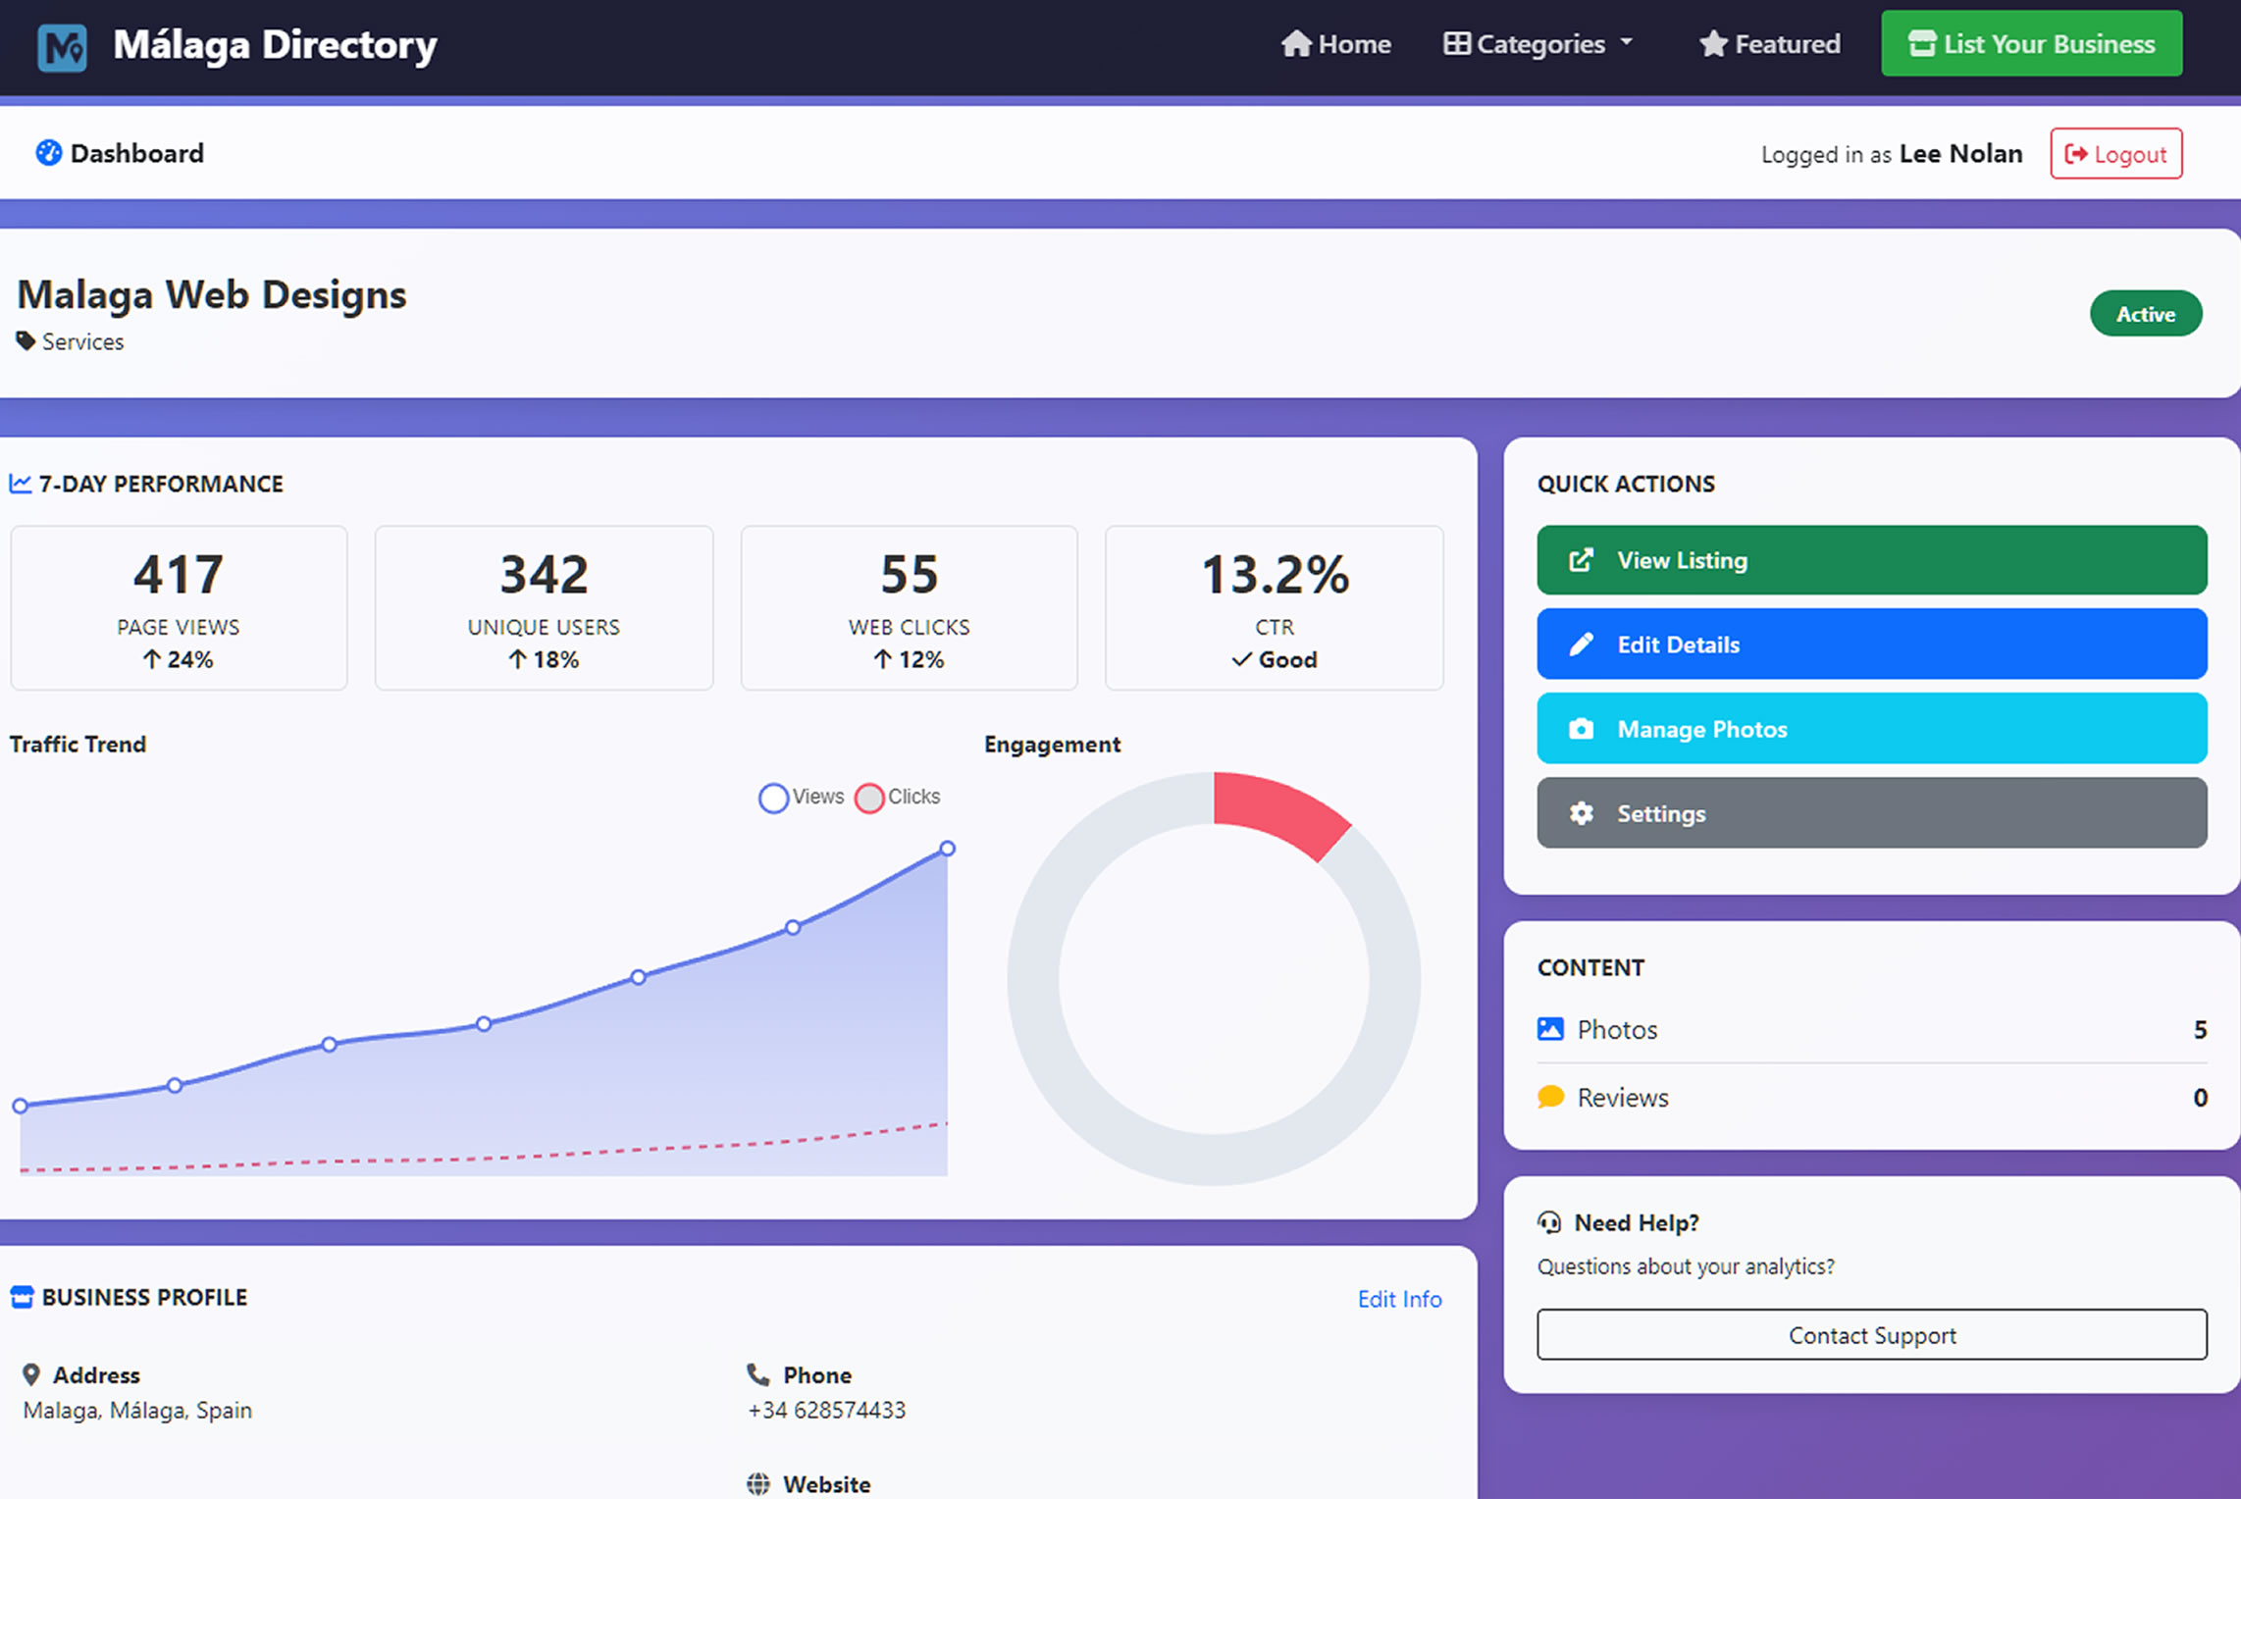2241x1652 pixels.
Task: Click the 417 Page Views stat card
Action: tap(179, 608)
